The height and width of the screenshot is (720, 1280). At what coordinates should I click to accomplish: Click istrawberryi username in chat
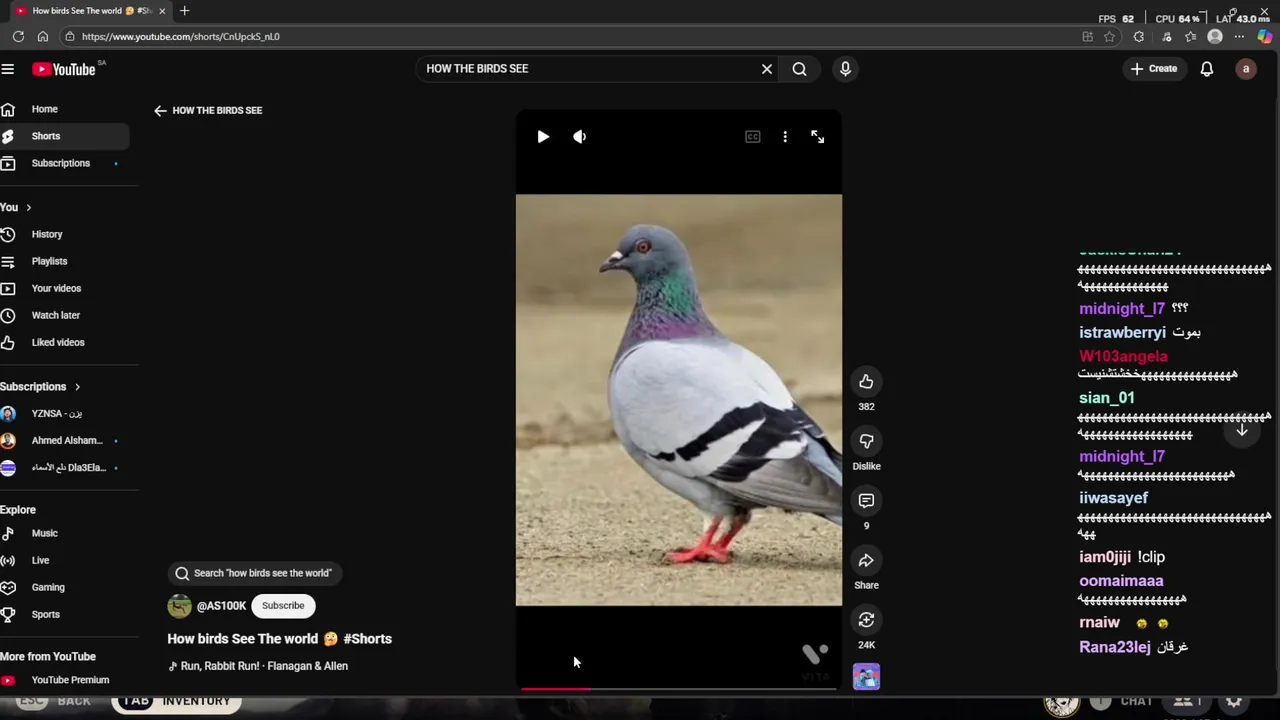(x=1122, y=332)
